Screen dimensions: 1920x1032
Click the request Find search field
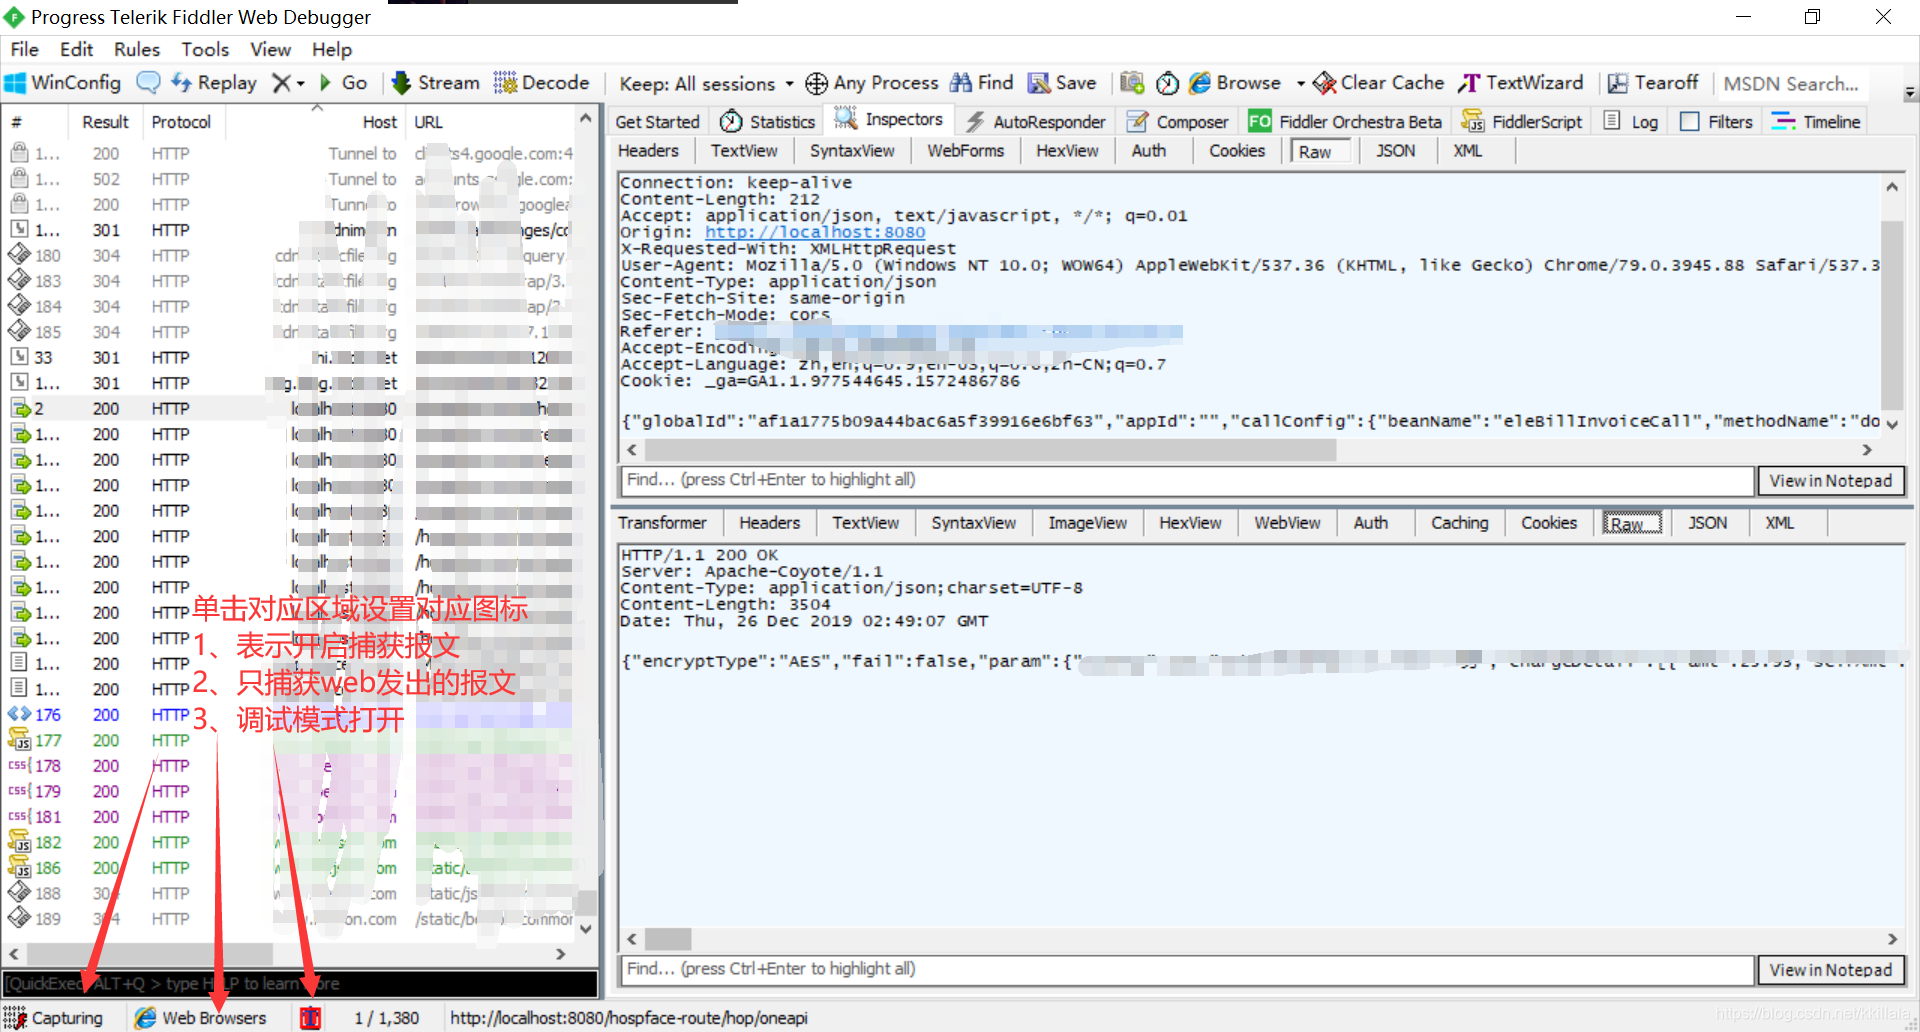pyautogui.click(x=1187, y=480)
